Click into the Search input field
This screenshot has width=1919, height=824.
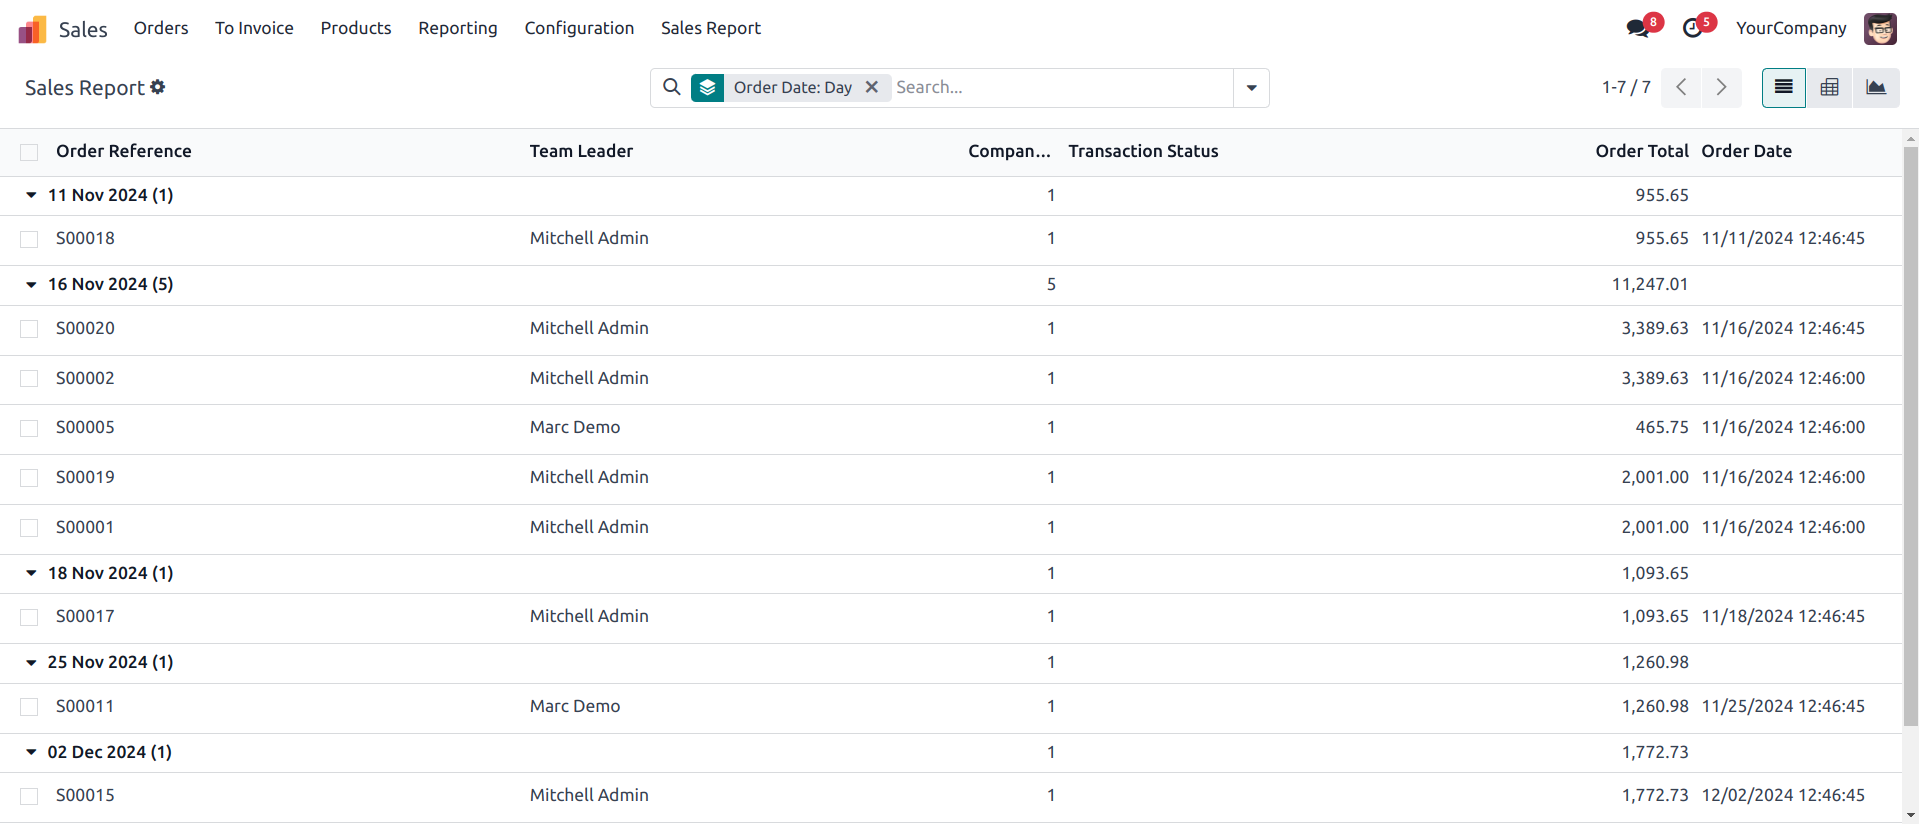coord(1060,87)
